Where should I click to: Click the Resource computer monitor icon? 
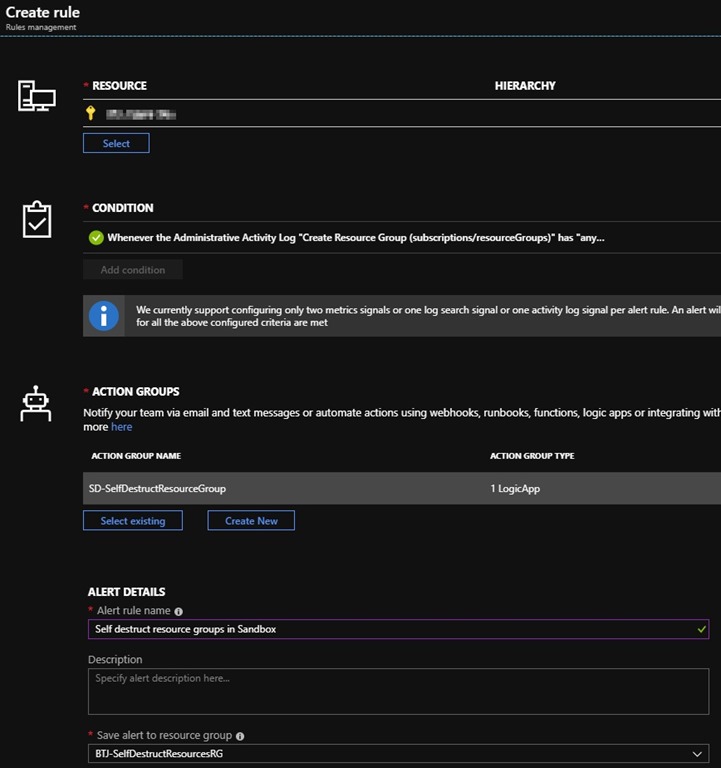coord(36,97)
